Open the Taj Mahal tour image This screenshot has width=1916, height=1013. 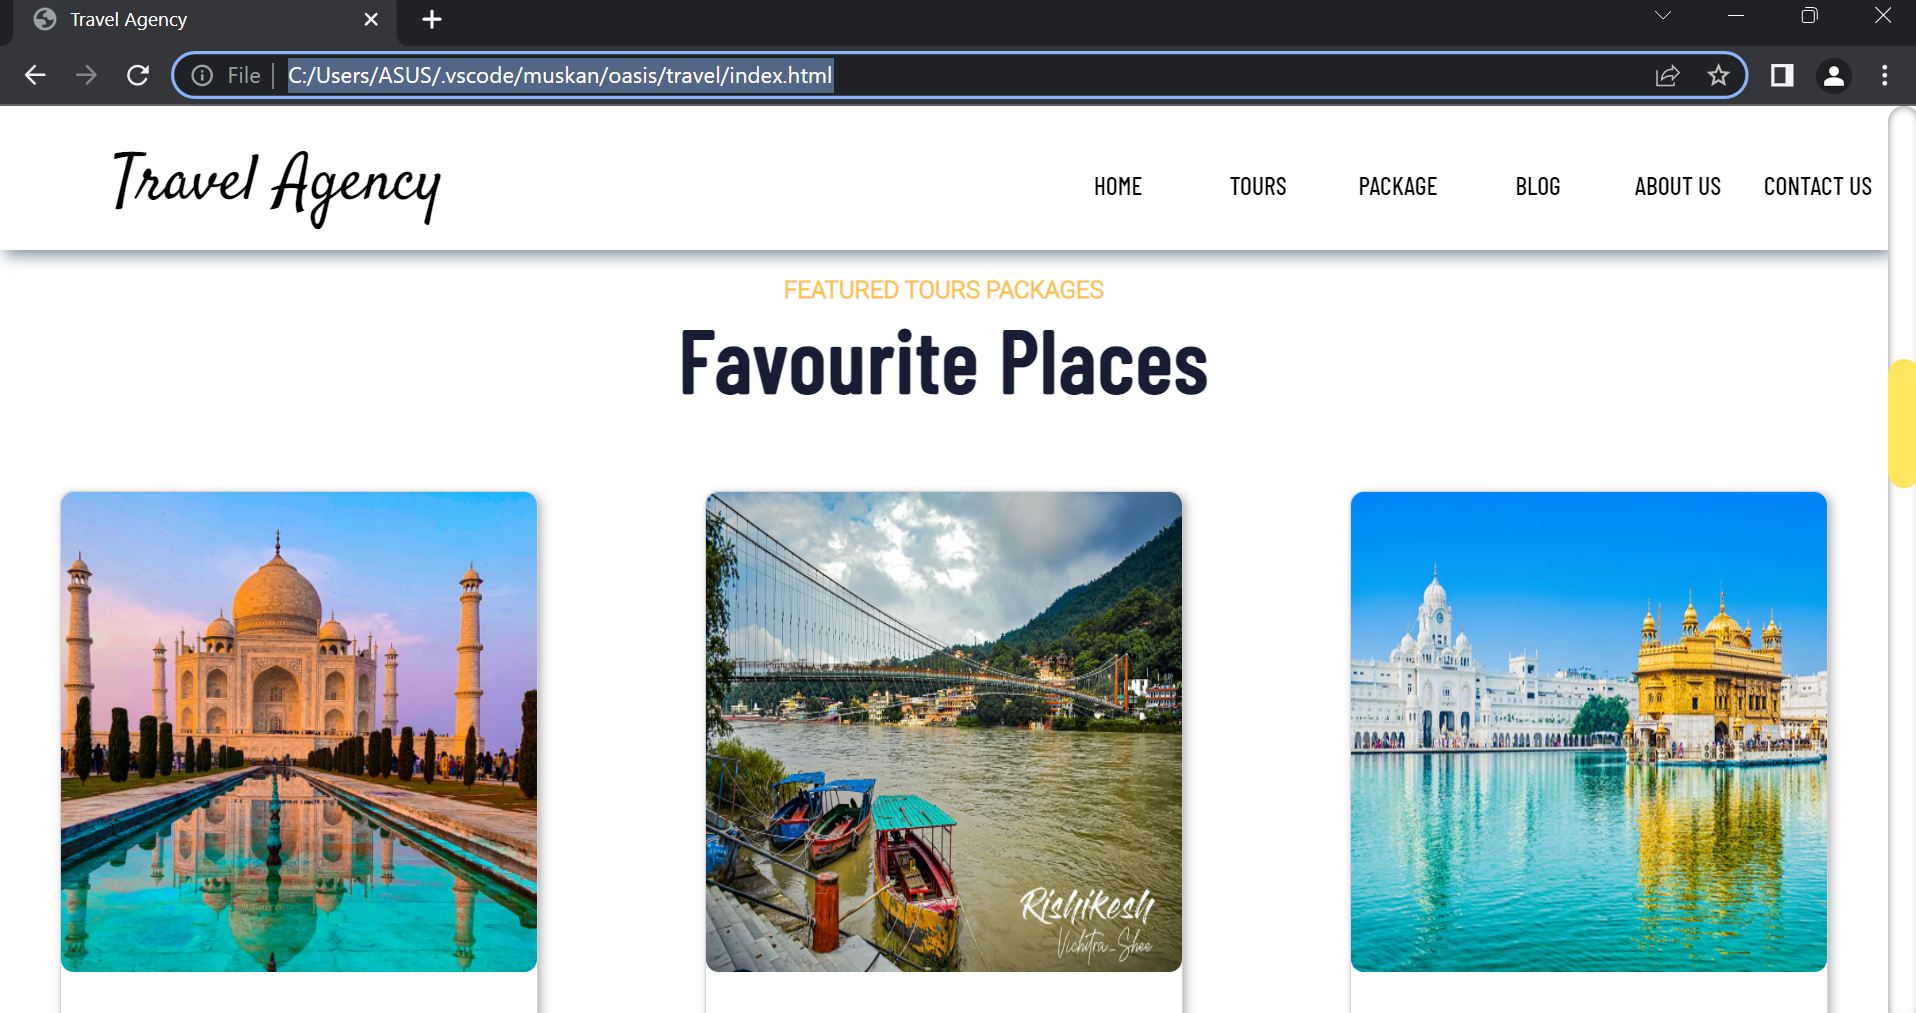pos(299,731)
